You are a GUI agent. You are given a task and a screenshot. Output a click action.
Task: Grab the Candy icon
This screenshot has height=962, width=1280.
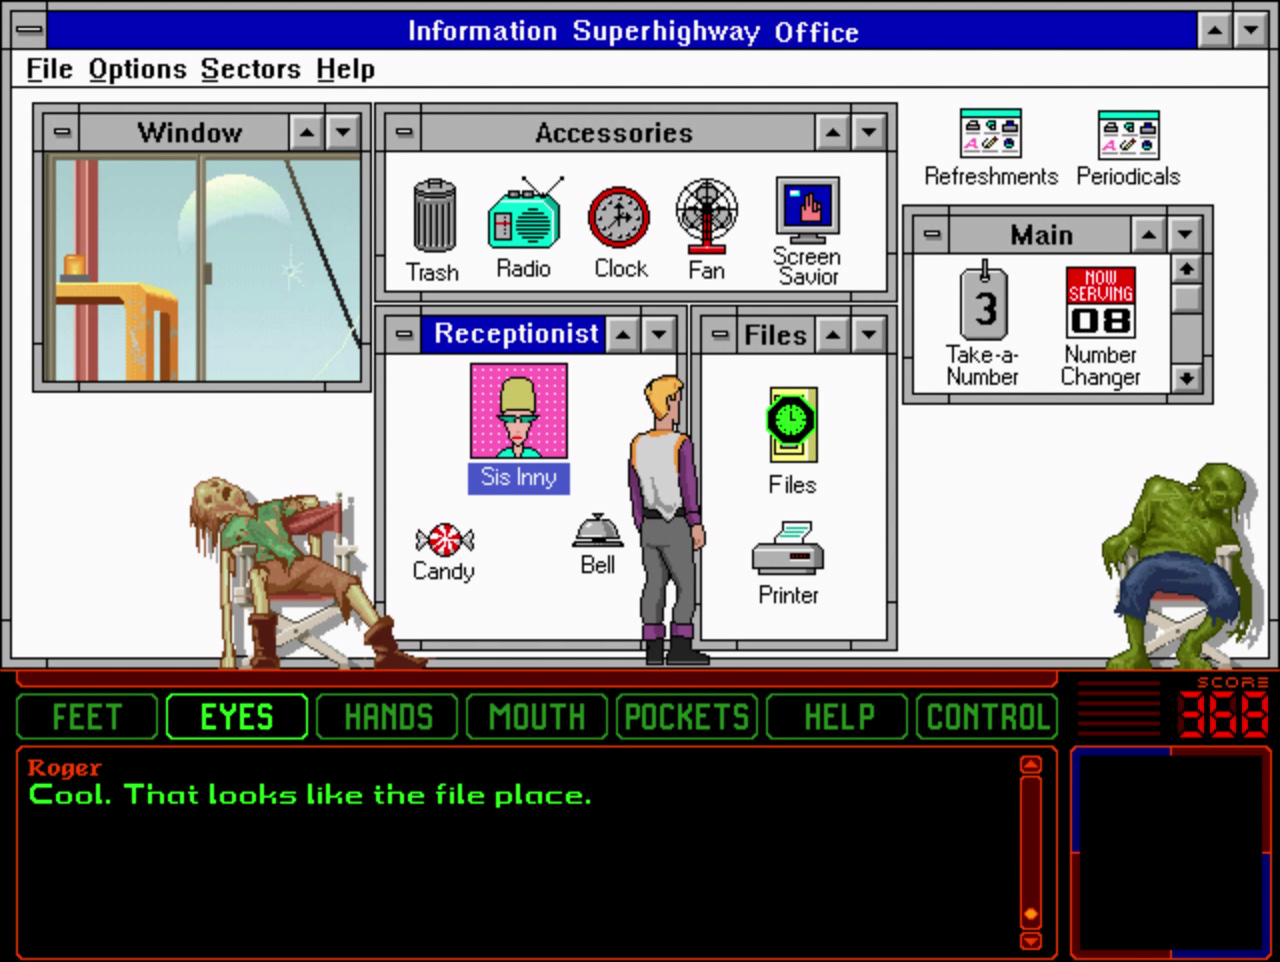[444, 540]
